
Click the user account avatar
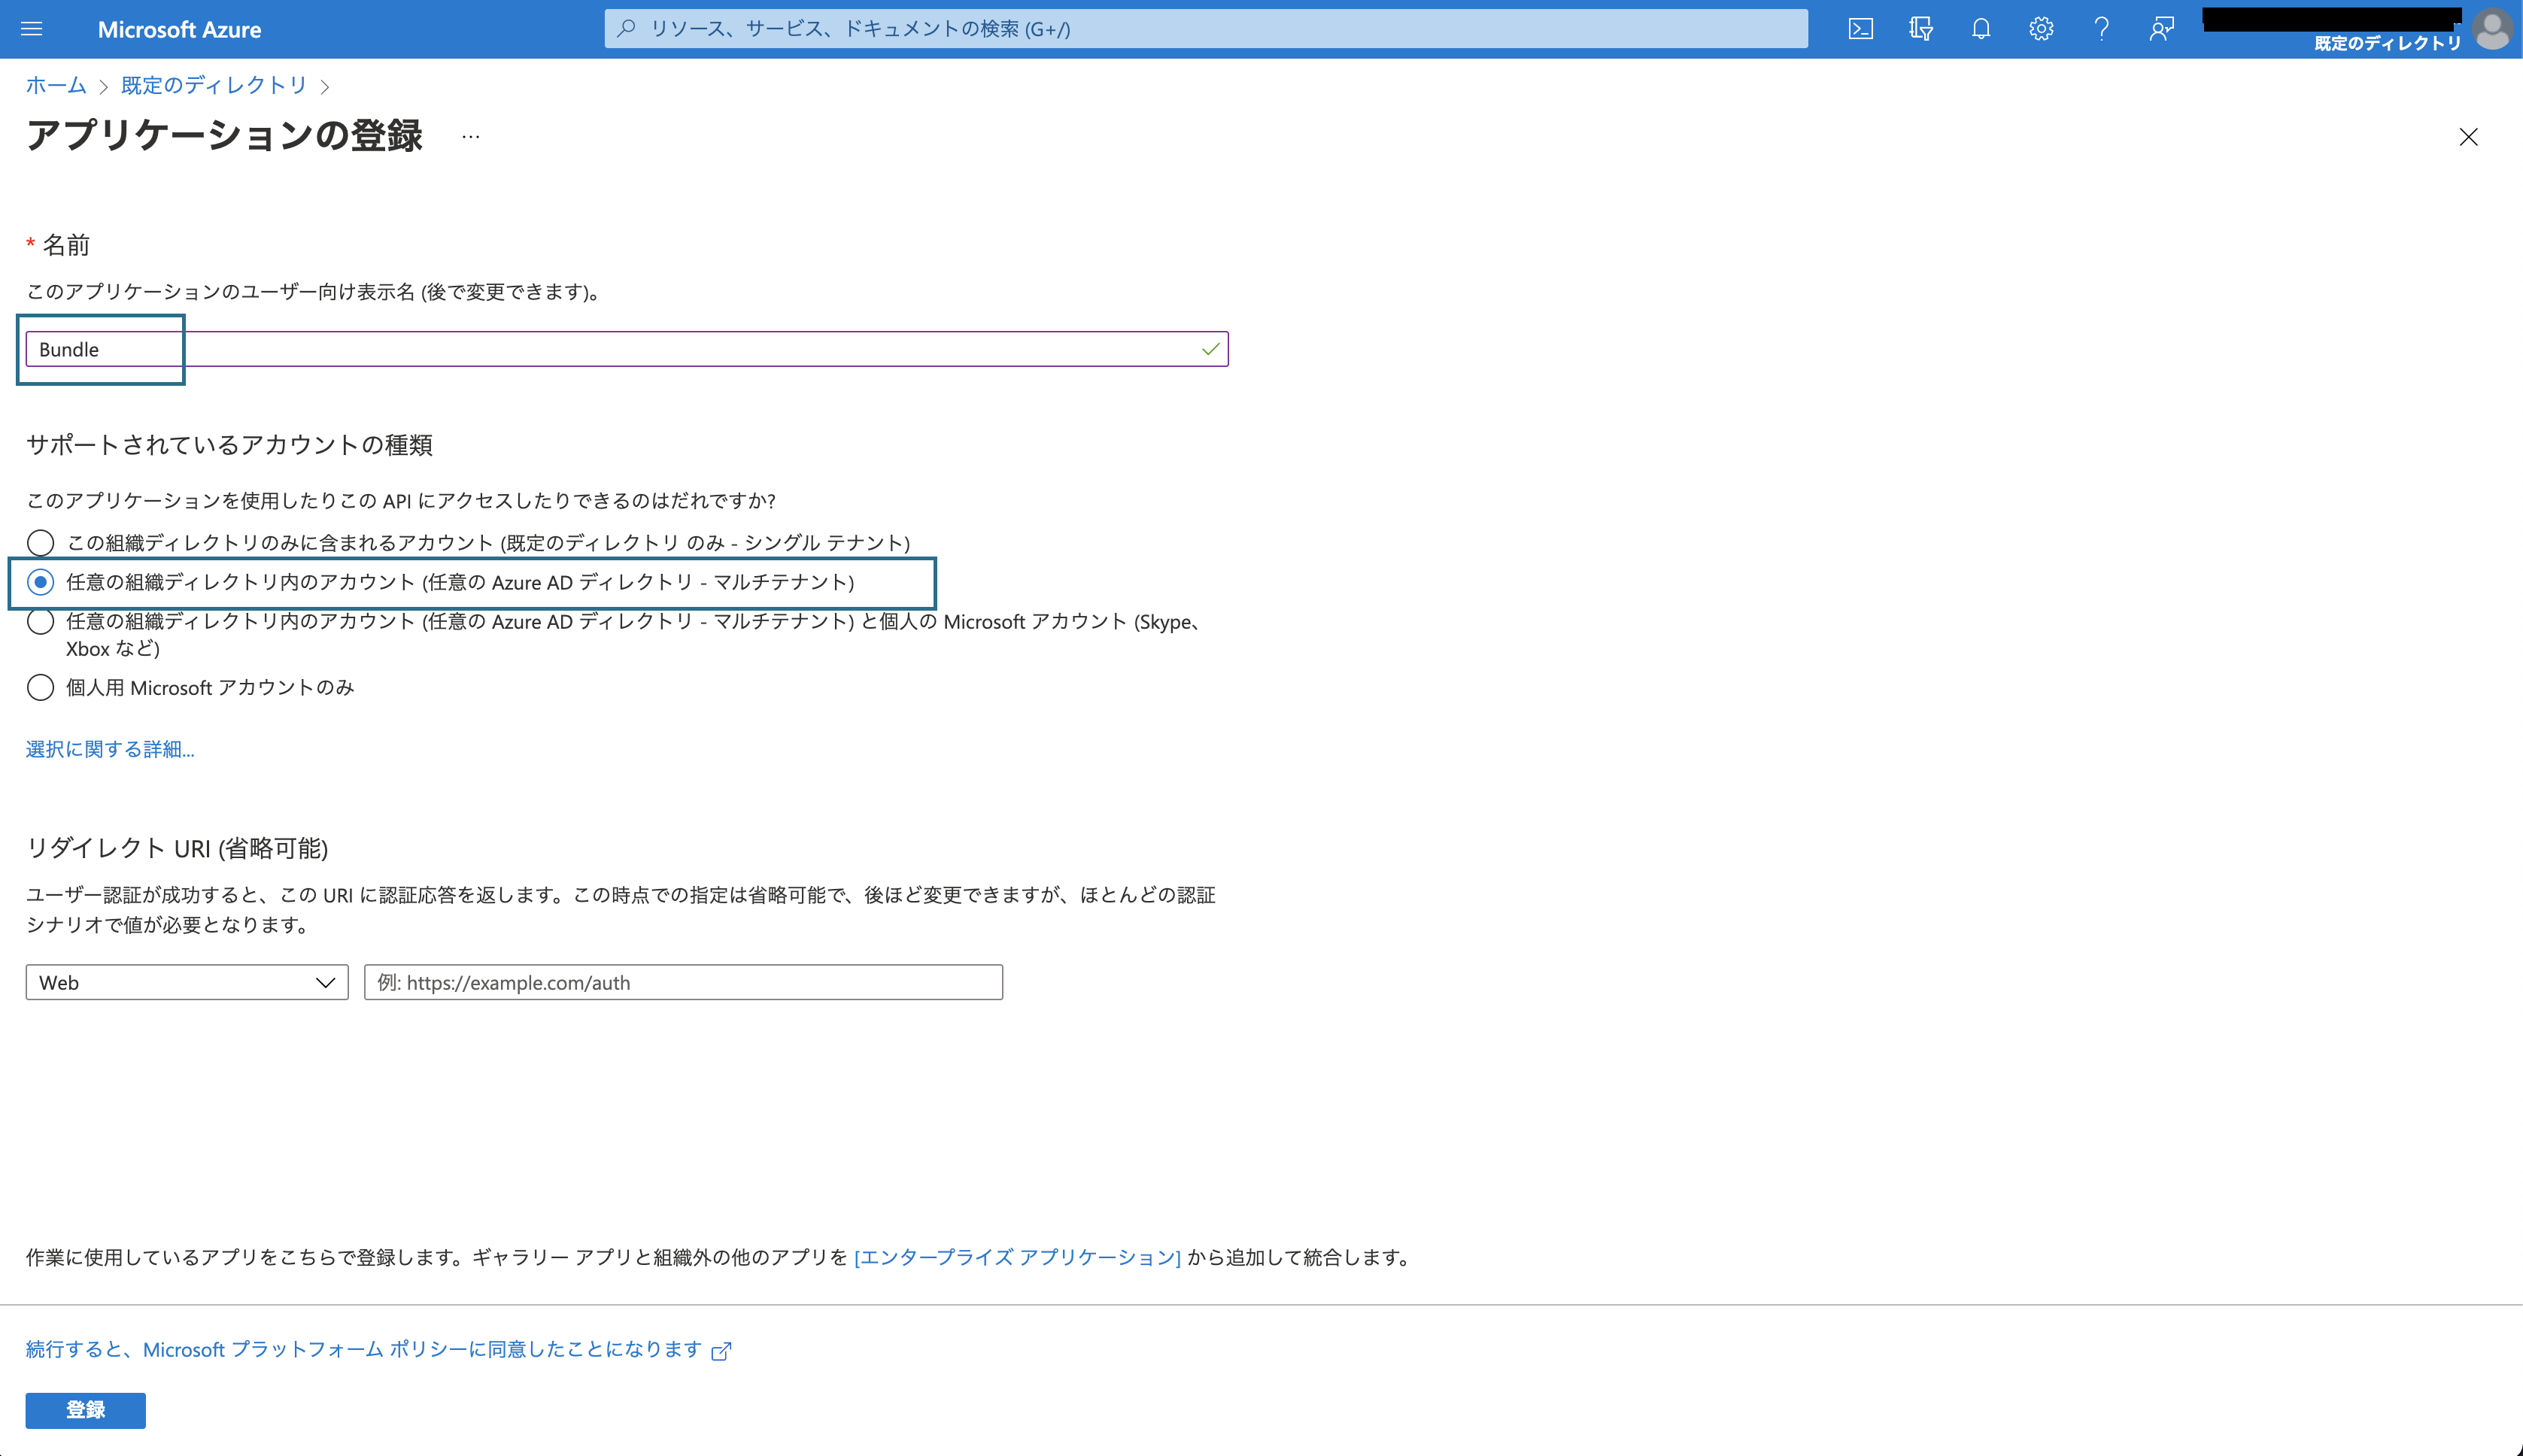coord(2492,29)
